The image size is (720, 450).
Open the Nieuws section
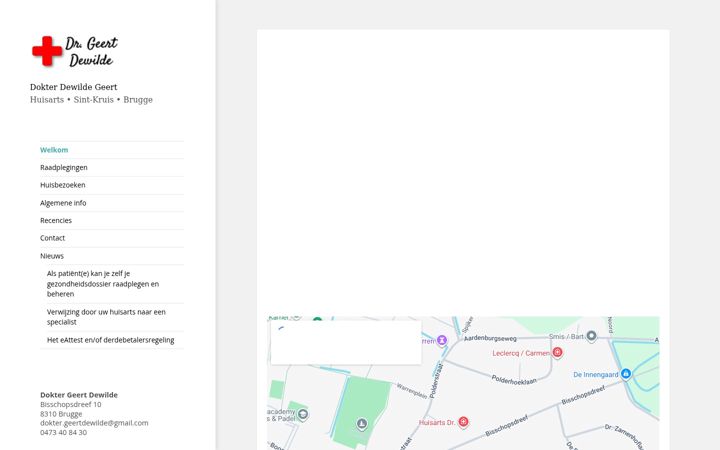pos(51,256)
